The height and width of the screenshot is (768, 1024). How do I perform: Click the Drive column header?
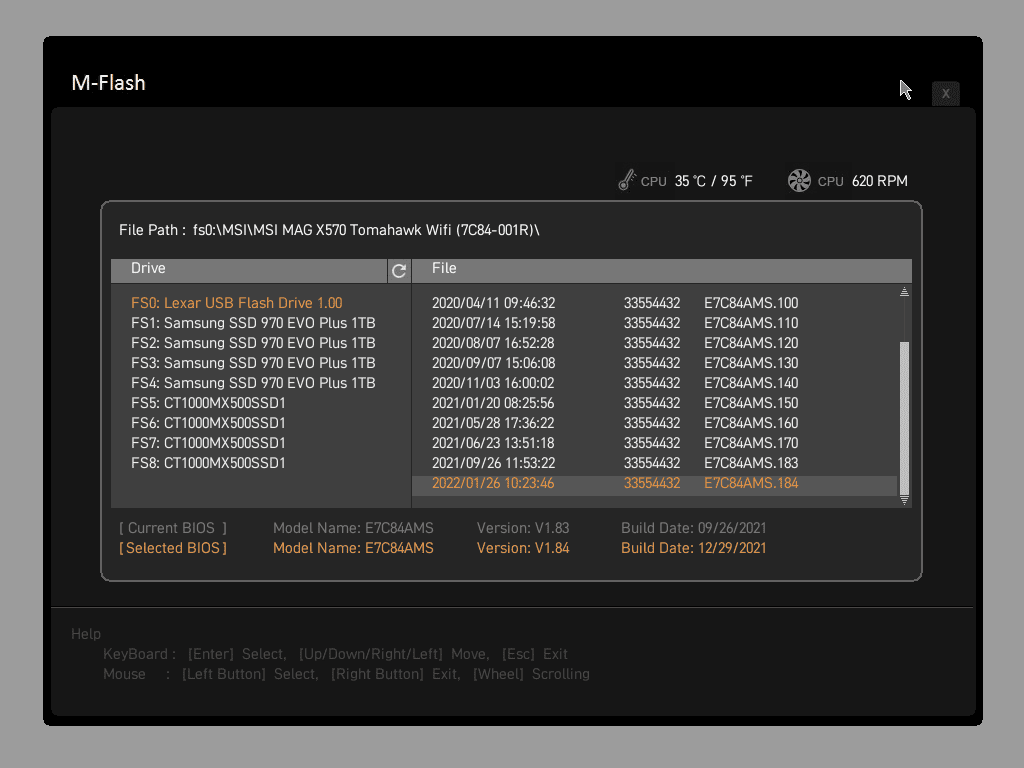[x=148, y=269]
